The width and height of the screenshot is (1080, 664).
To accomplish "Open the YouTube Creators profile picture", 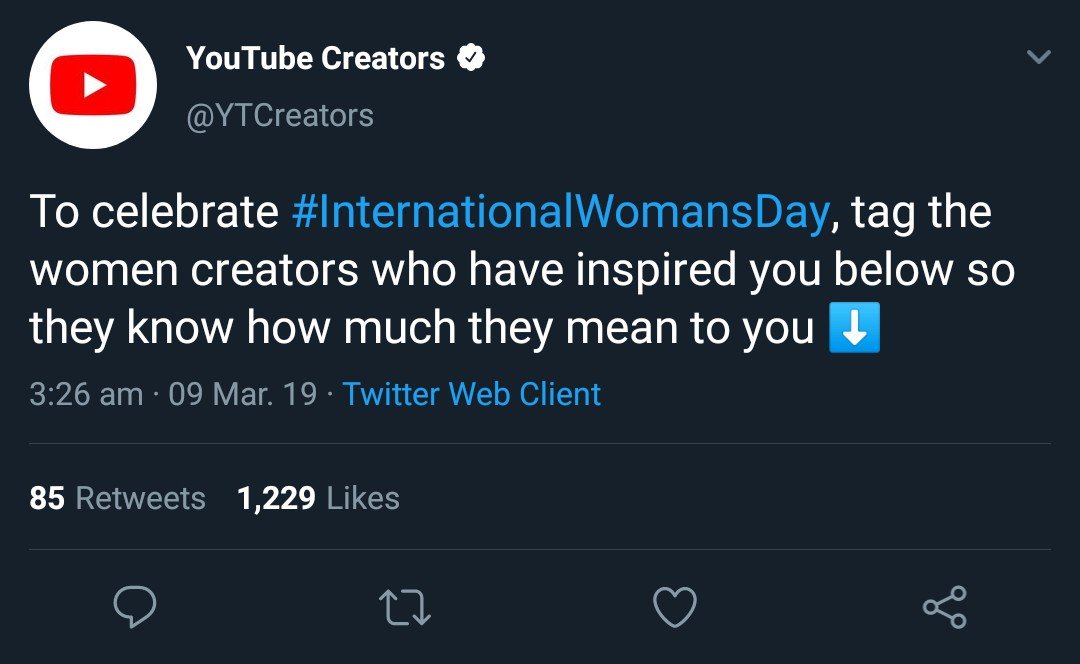I will point(93,85).
